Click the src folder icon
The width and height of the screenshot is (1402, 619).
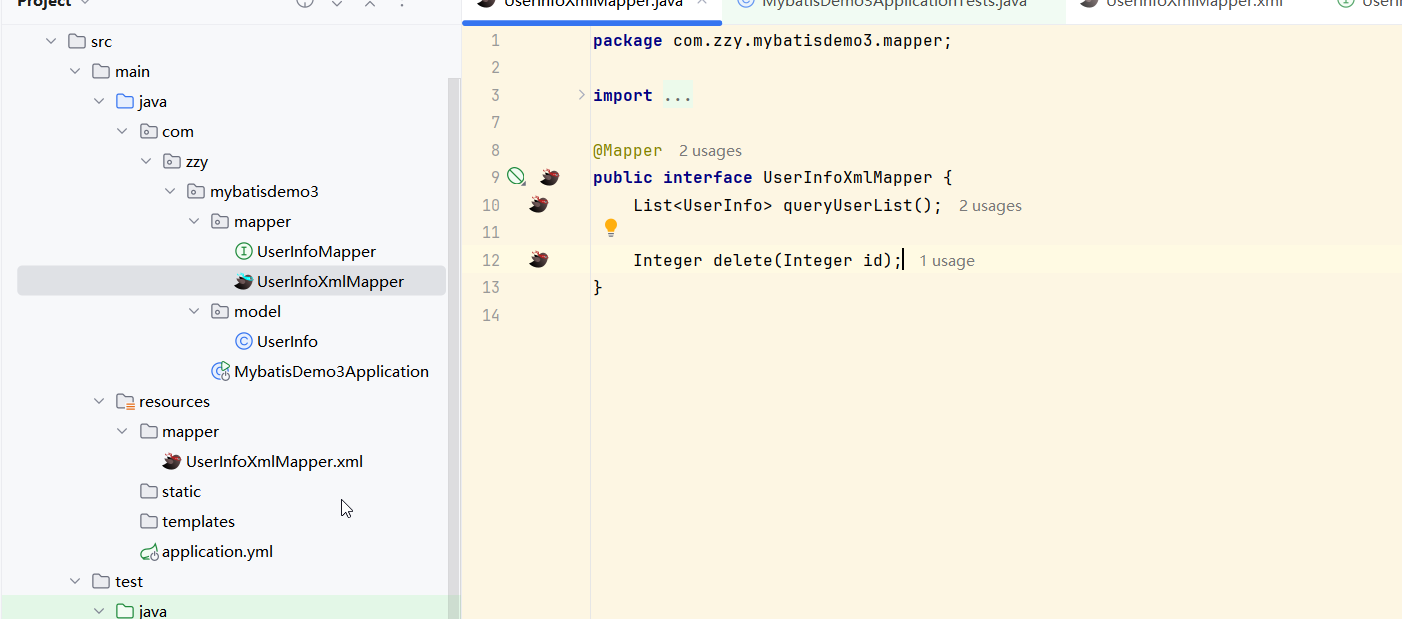coord(77,41)
